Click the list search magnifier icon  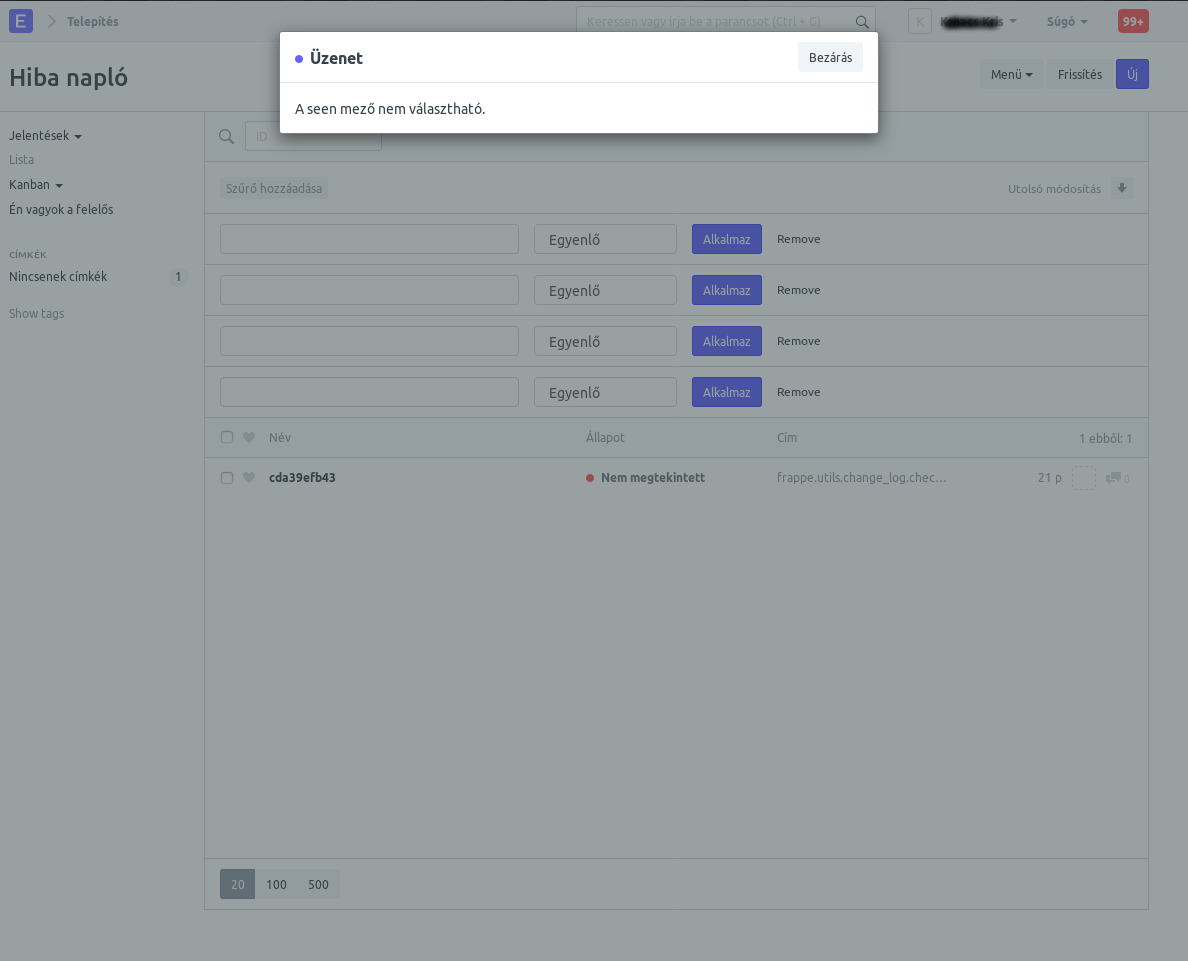point(226,136)
